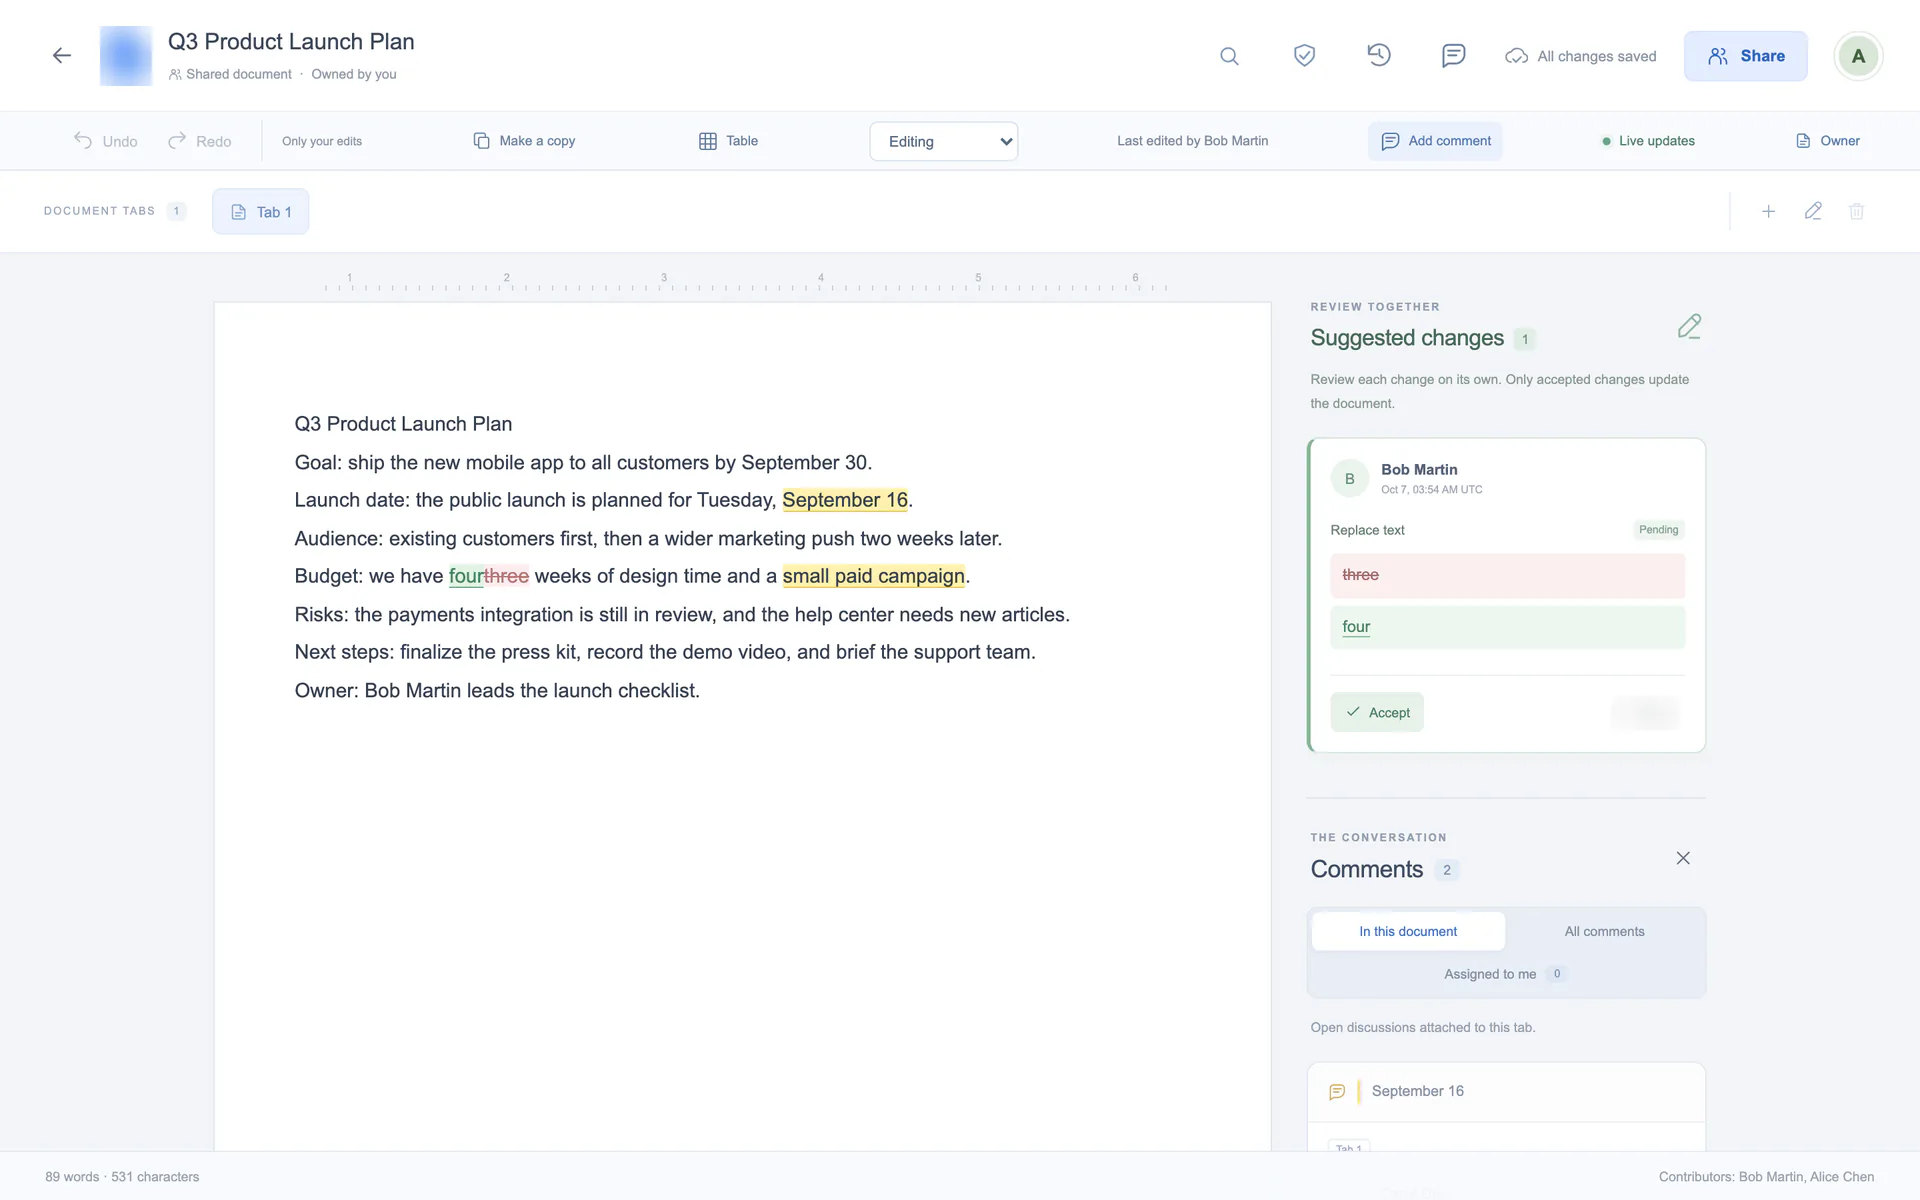Click Last edited by Bob Martin
This screenshot has width=1920, height=1200.
[1192, 141]
